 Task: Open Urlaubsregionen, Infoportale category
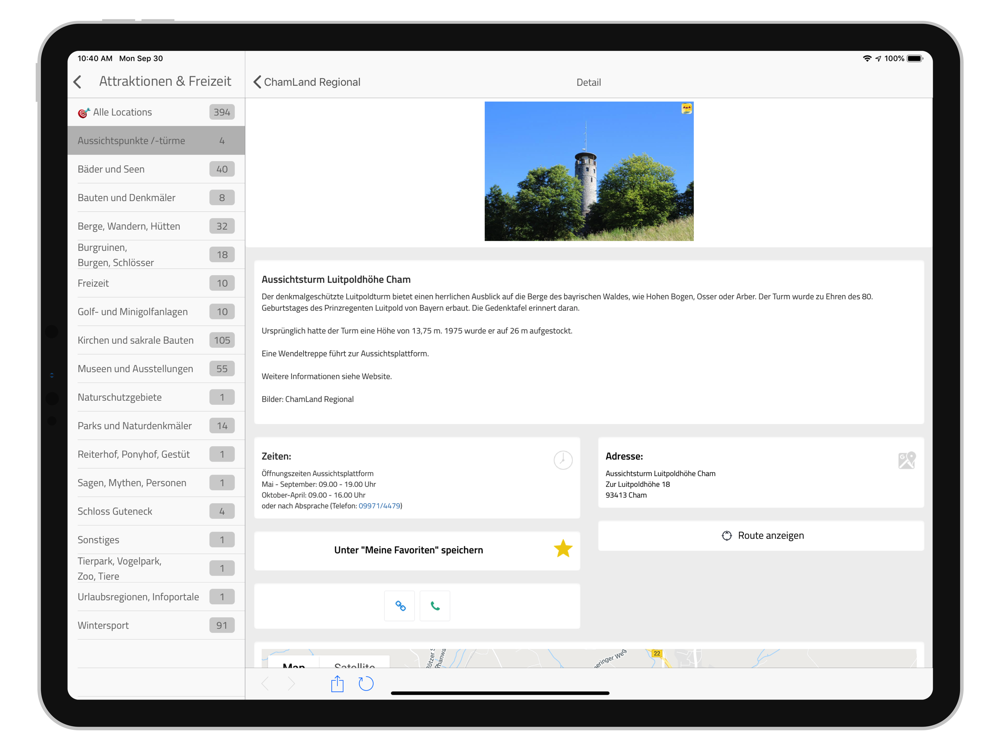tap(156, 597)
